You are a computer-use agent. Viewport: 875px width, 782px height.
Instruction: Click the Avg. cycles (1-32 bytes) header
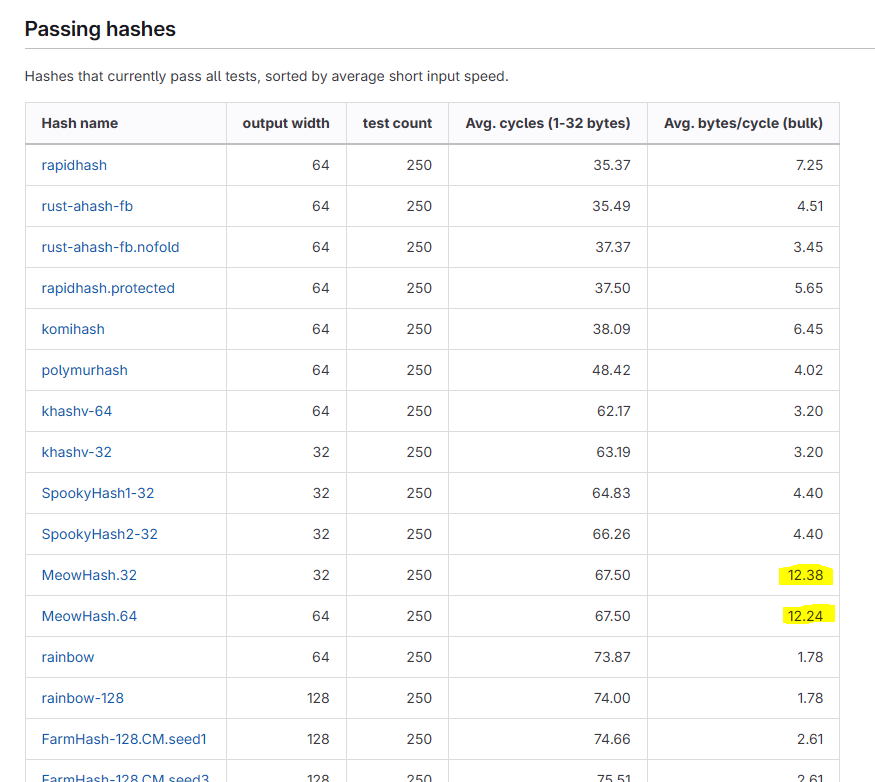(548, 123)
